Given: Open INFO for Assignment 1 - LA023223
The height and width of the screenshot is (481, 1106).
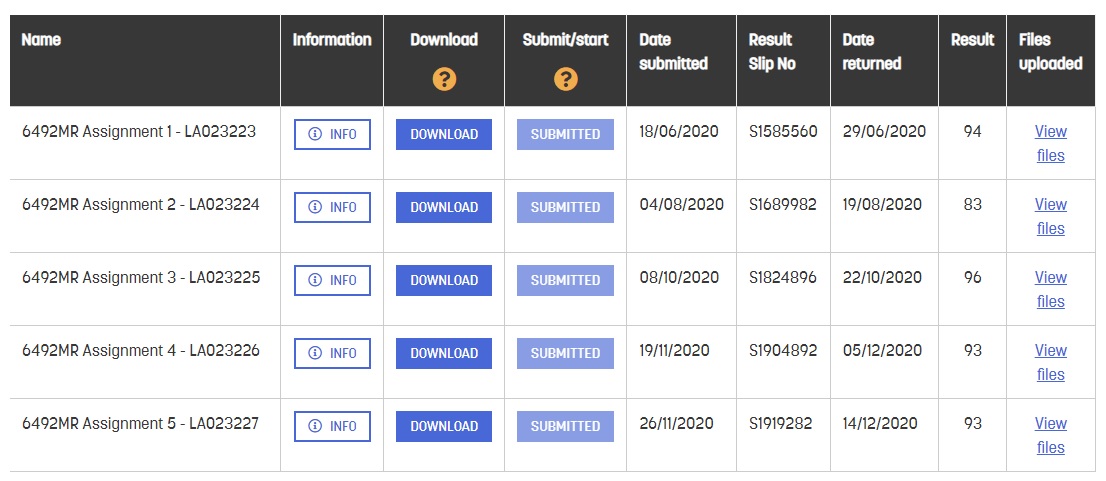Looking at the screenshot, I should [x=332, y=135].
